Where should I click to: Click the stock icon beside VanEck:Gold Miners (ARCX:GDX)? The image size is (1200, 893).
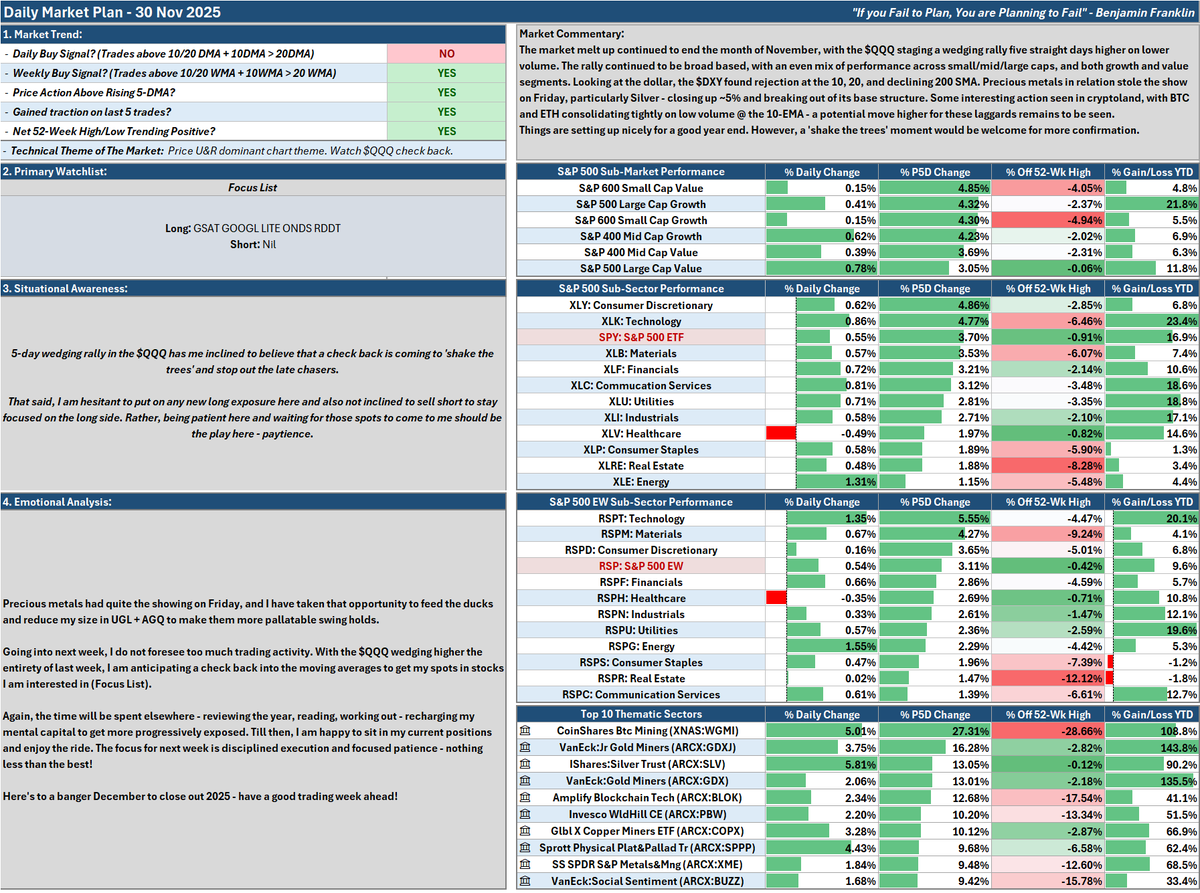(526, 781)
